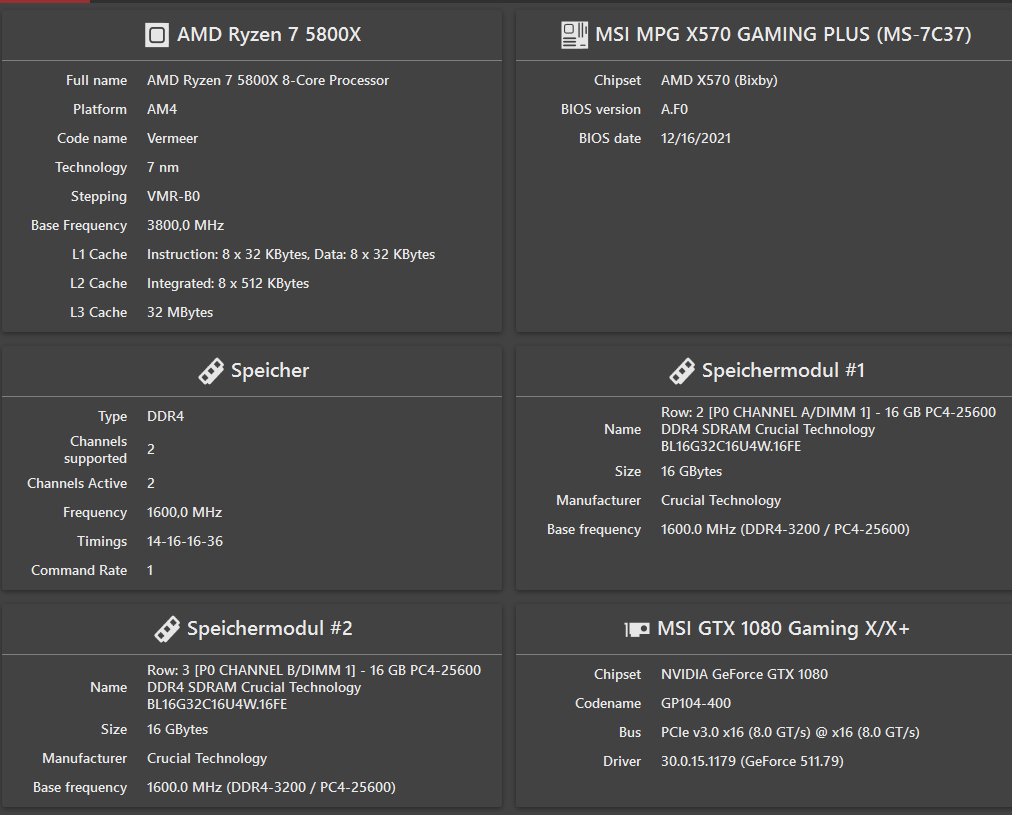Click Crucial Technology manufacturer in Speichermodul #1
The width and height of the screenshot is (1012, 815).
click(x=721, y=501)
